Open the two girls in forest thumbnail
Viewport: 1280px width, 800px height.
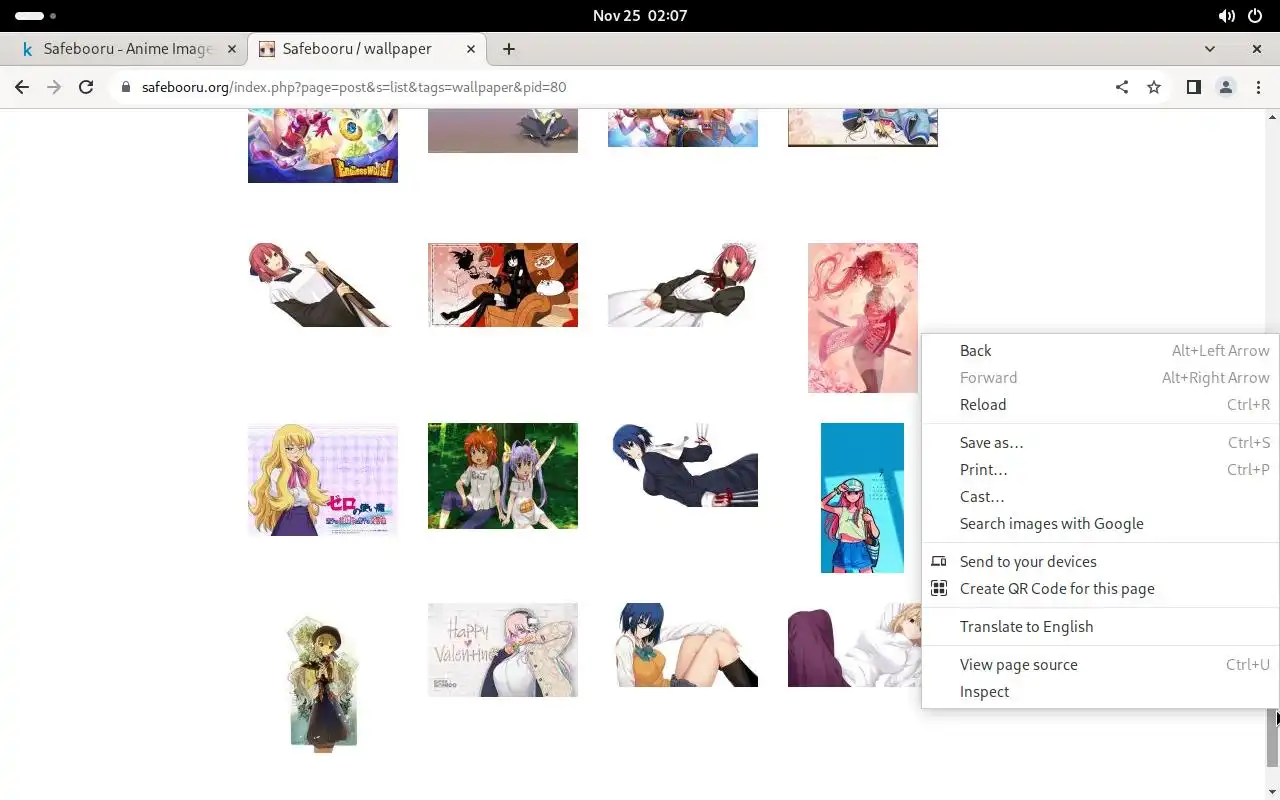pyautogui.click(x=503, y=476)
